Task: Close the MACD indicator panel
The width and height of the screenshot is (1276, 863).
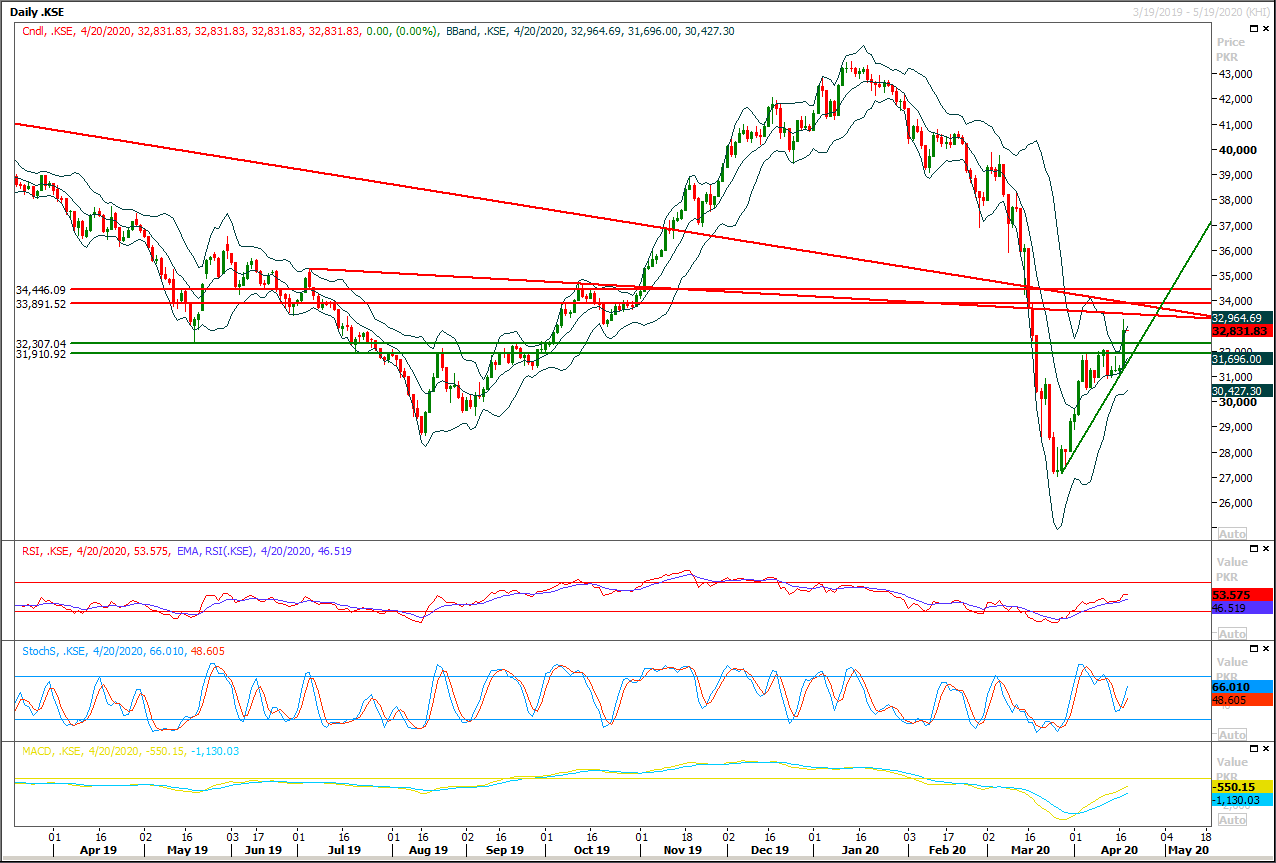Action: tap(1268, 750)
